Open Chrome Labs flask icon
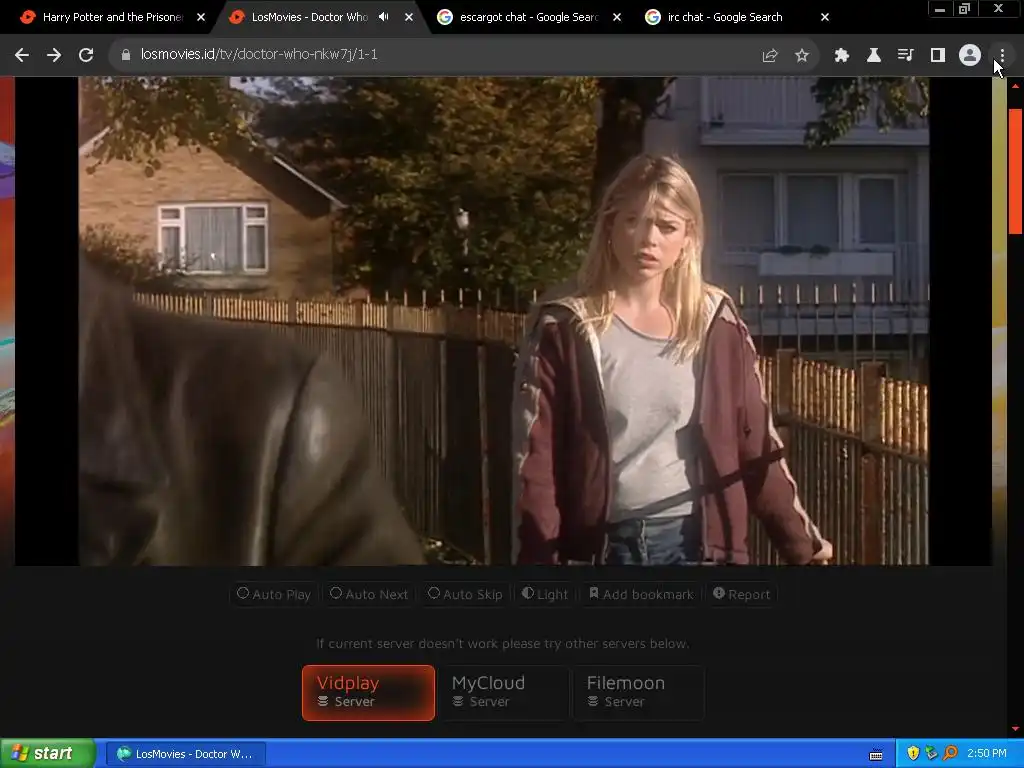 (x=873, y=56)
